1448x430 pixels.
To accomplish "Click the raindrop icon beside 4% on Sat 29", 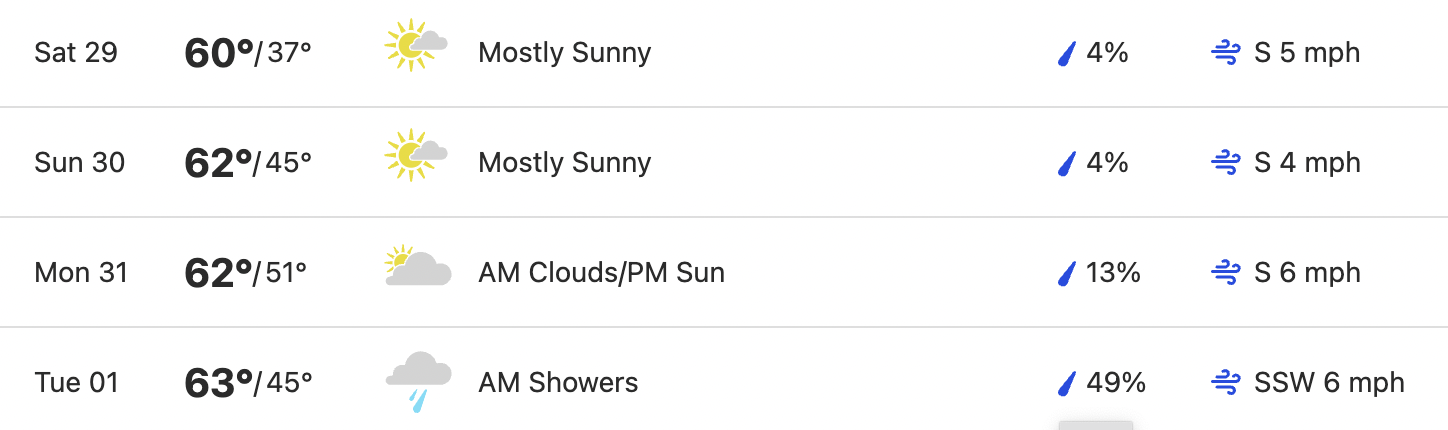I will pyautogui.click(x=1067, y=53).
